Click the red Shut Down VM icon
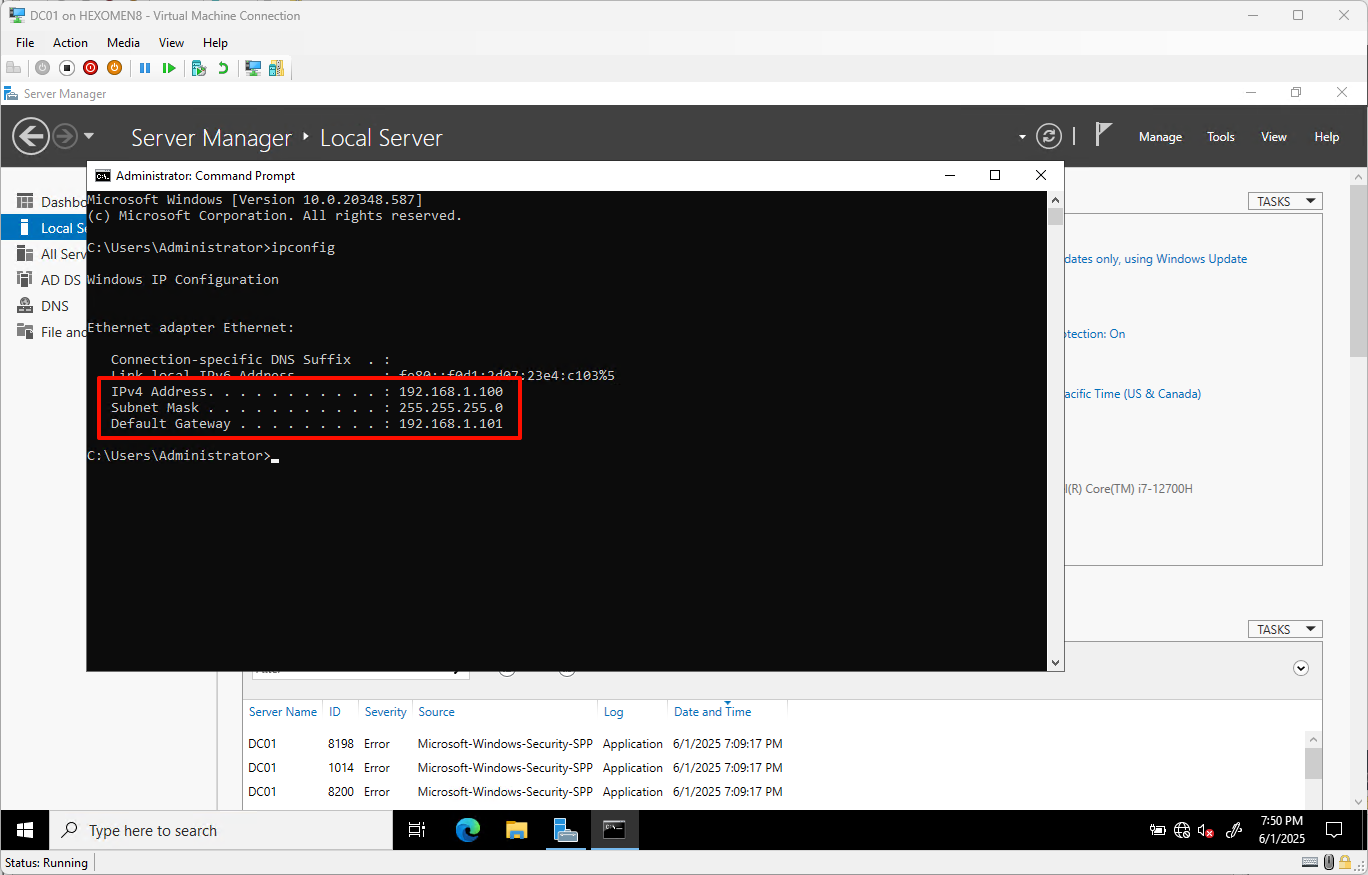This screenshot has width=1368, height=875. point(91,68)
